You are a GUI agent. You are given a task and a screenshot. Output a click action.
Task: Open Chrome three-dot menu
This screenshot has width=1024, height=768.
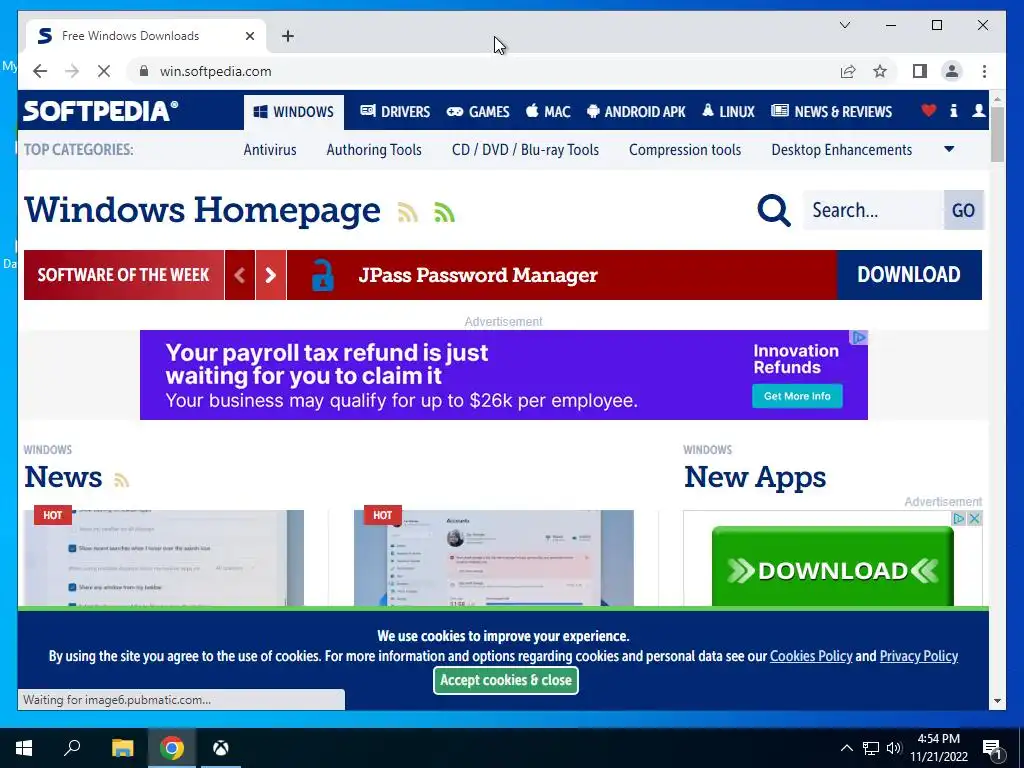tap(984, 71)
